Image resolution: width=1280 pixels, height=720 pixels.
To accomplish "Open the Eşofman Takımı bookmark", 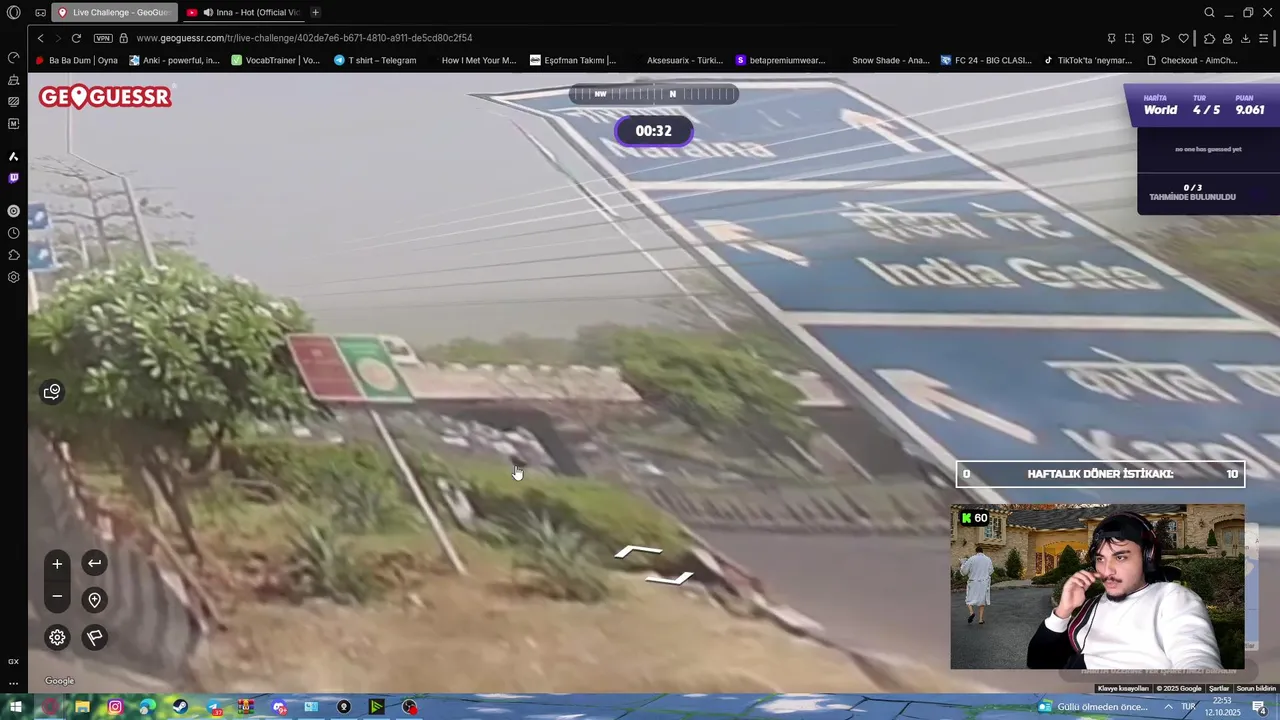I will pos(573,60).
